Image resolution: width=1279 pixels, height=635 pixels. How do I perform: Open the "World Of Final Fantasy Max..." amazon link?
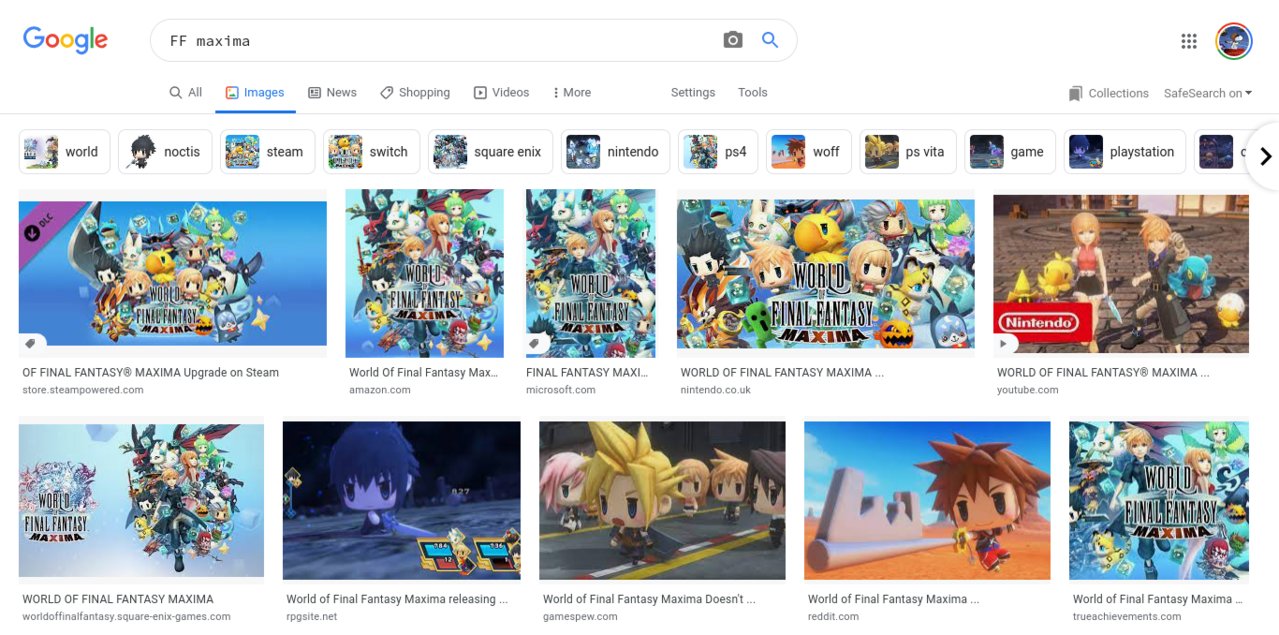pyautogui.click(x=423, y=373)
